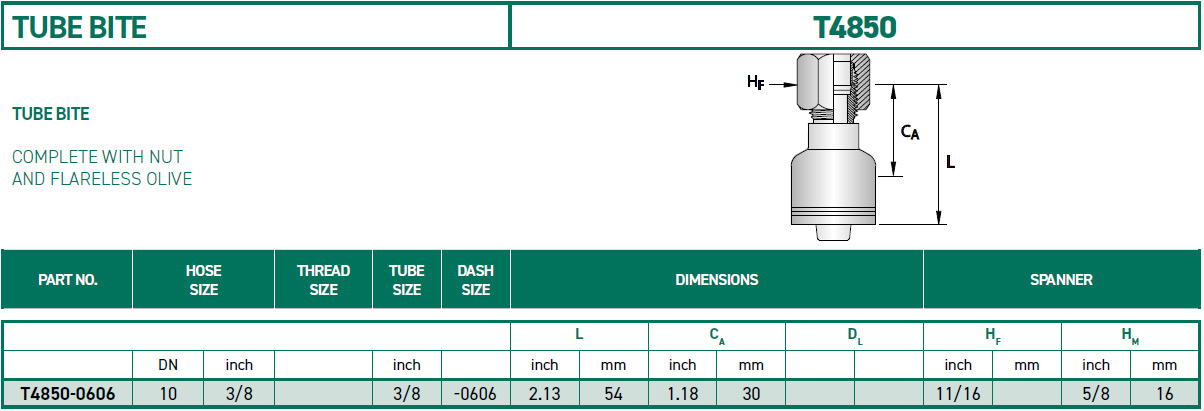Click the CA dimension label in diagram

(910, 131)
